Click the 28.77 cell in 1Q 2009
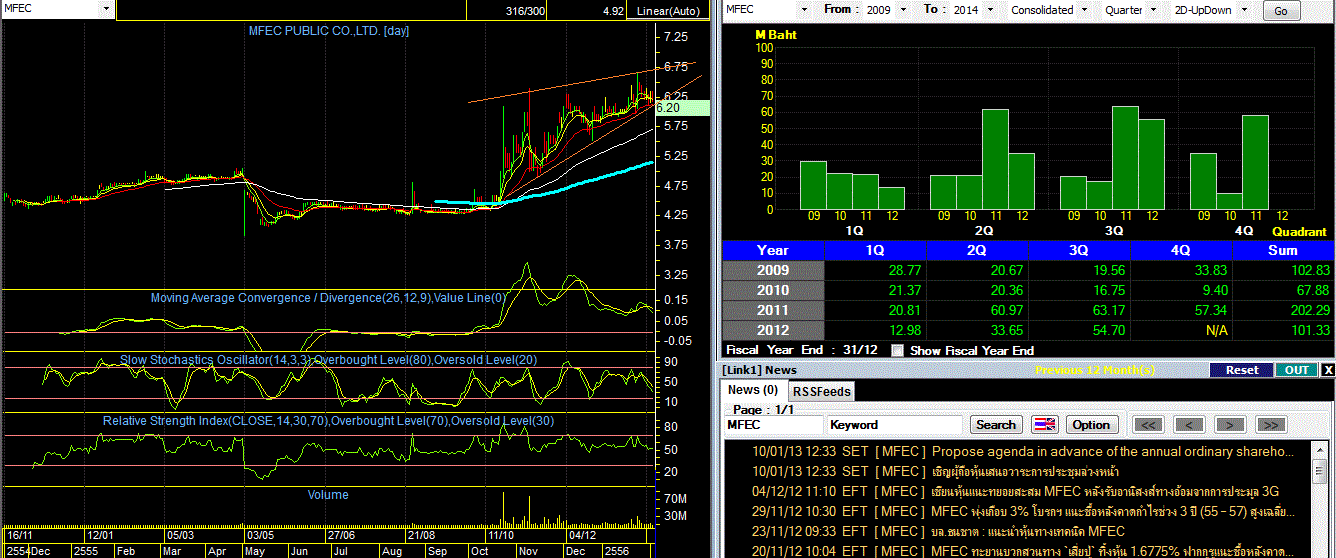This screenshot has height=558, width=1336. (903, 270)
